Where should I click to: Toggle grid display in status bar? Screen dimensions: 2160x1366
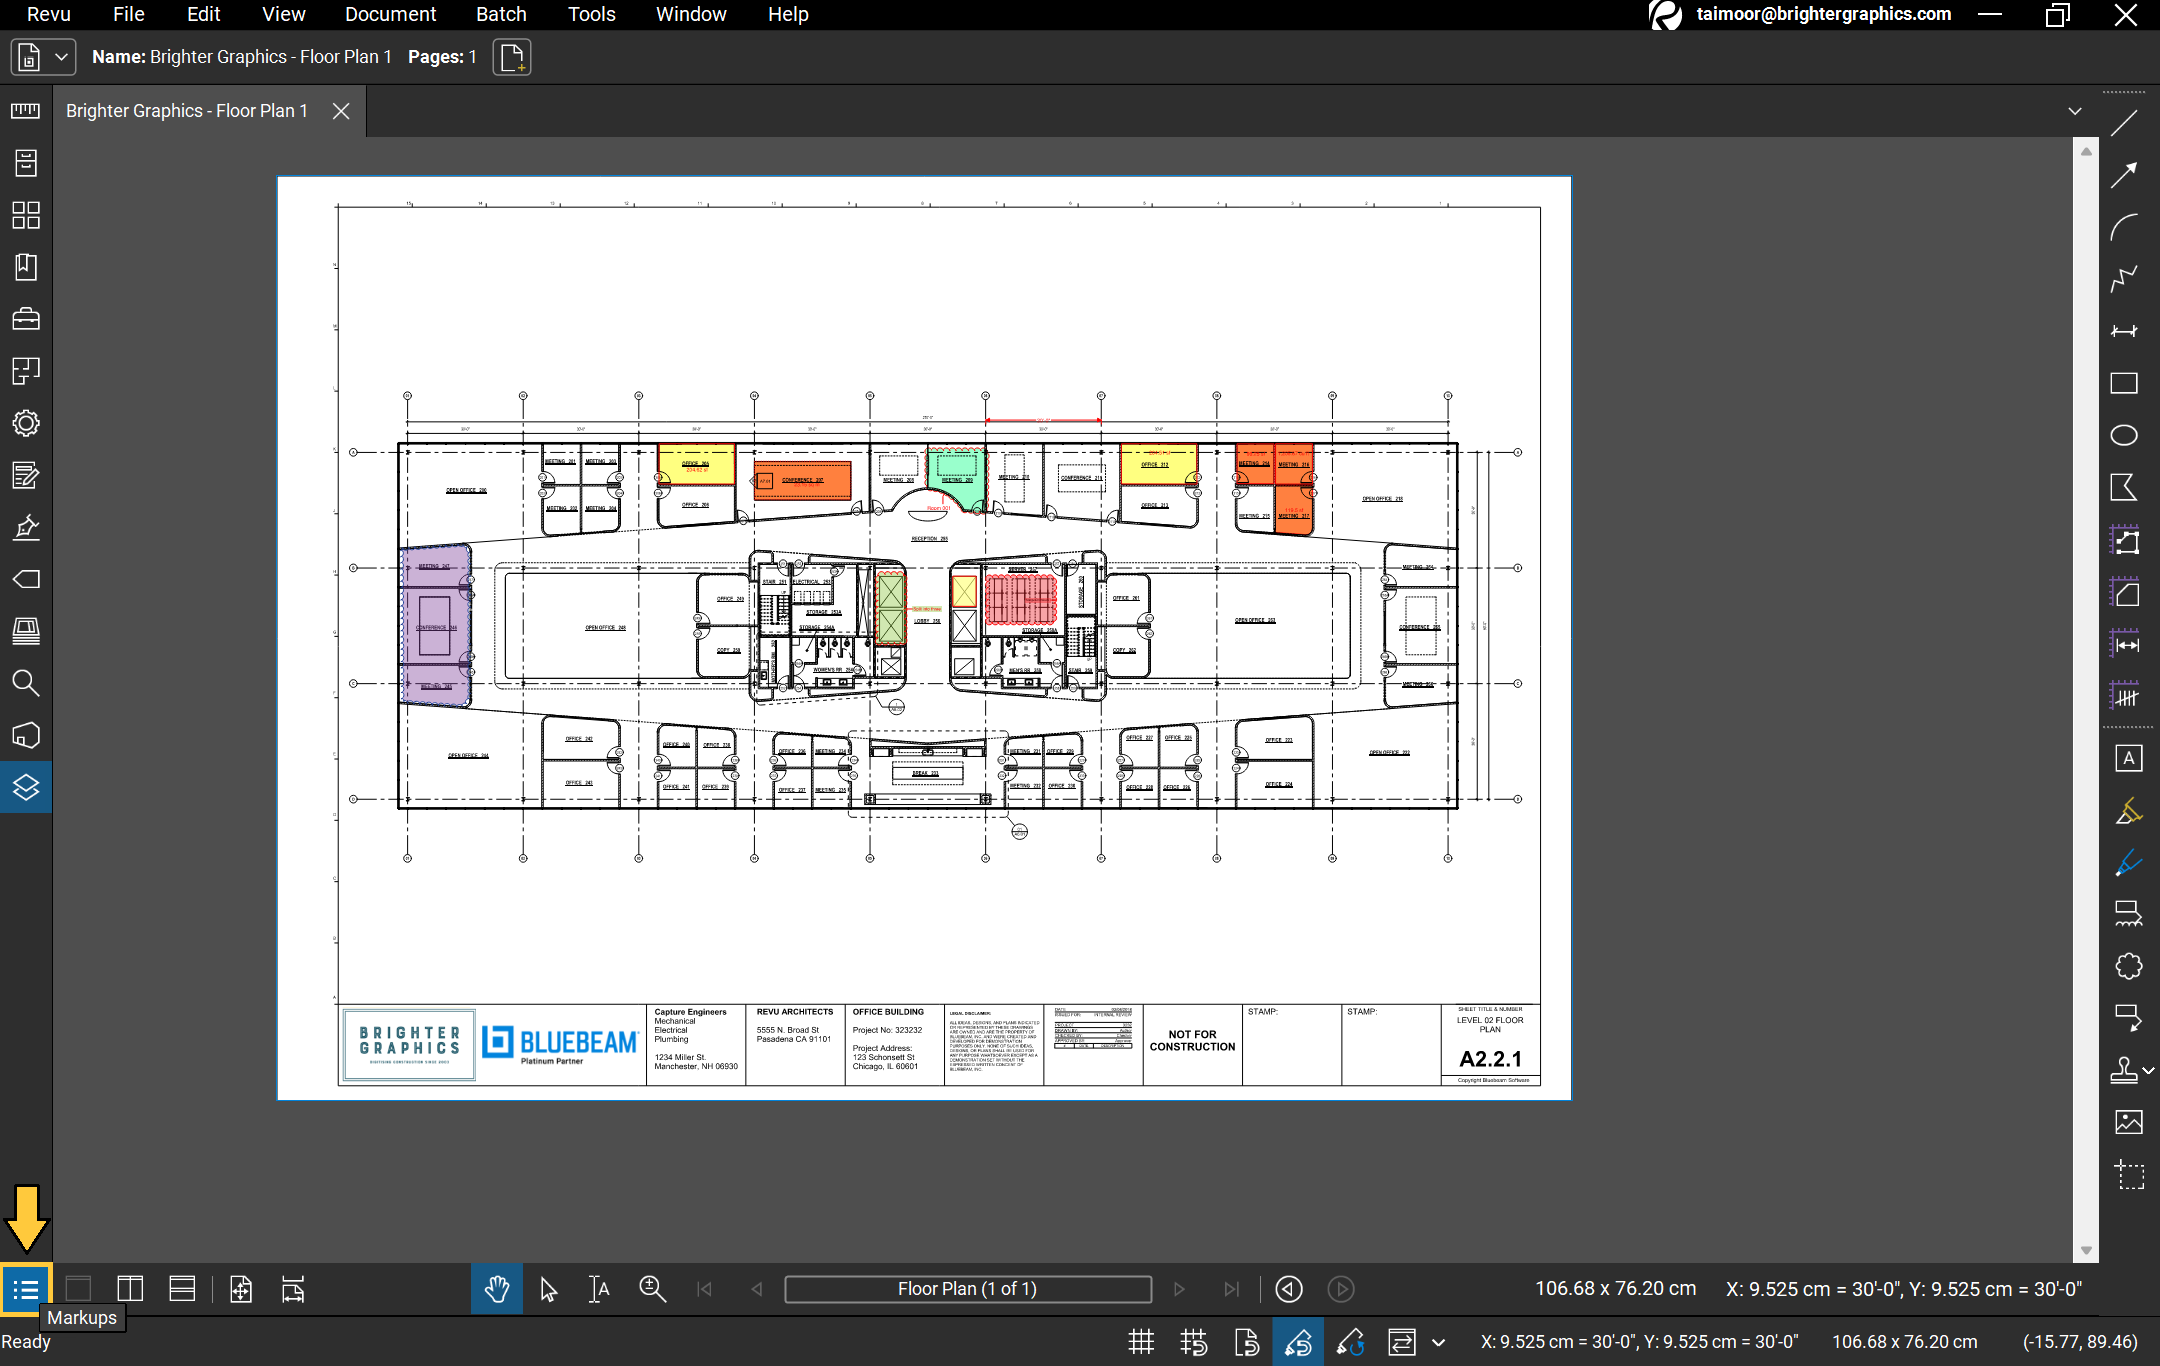point(1141,1342)
